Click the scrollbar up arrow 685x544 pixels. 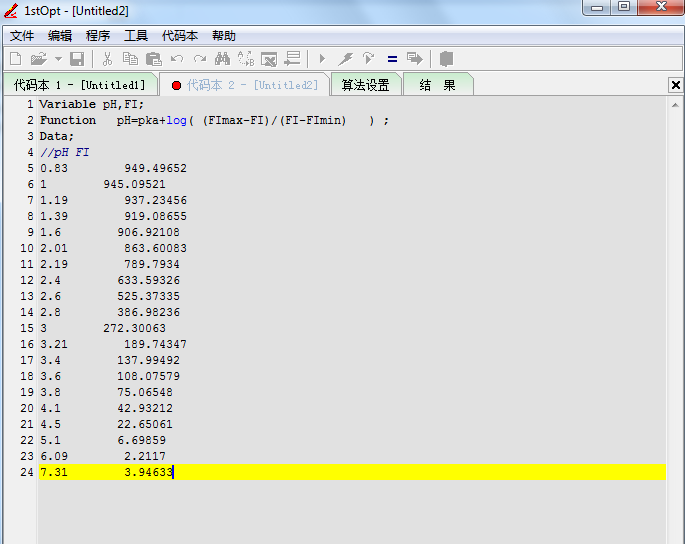(675, 105)
